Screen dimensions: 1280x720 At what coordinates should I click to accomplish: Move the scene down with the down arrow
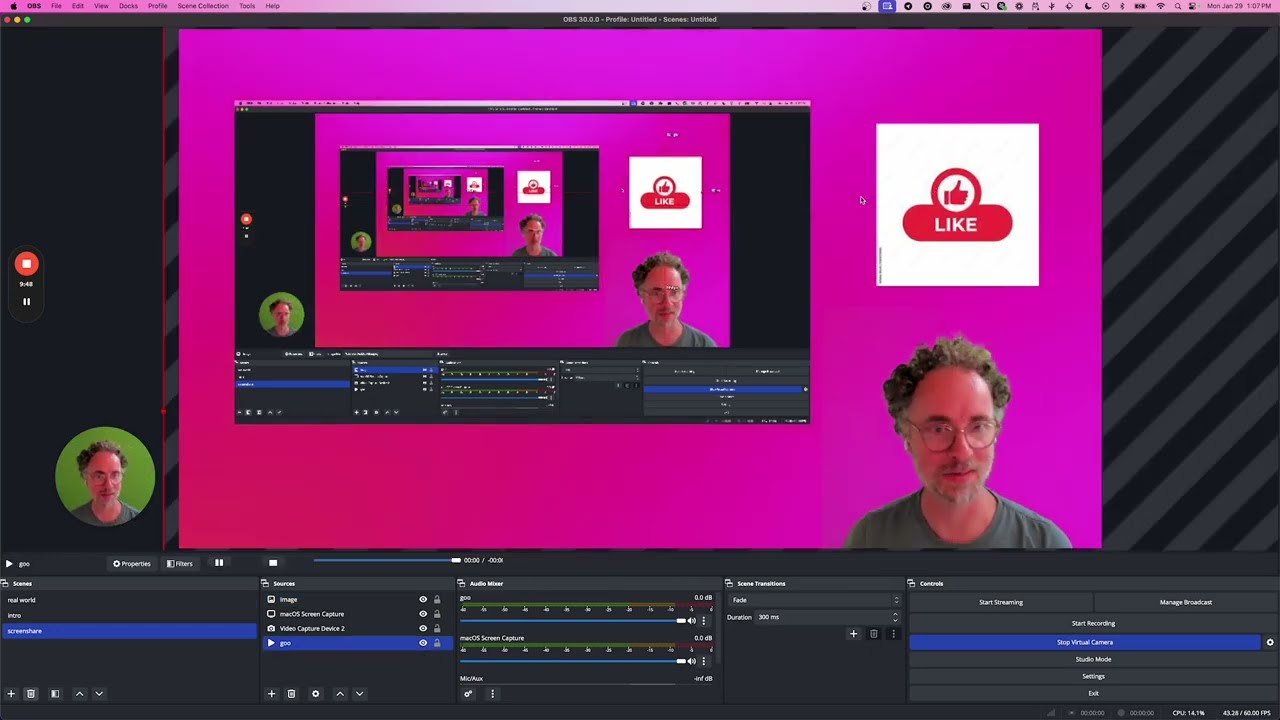[x=99, y=694]
